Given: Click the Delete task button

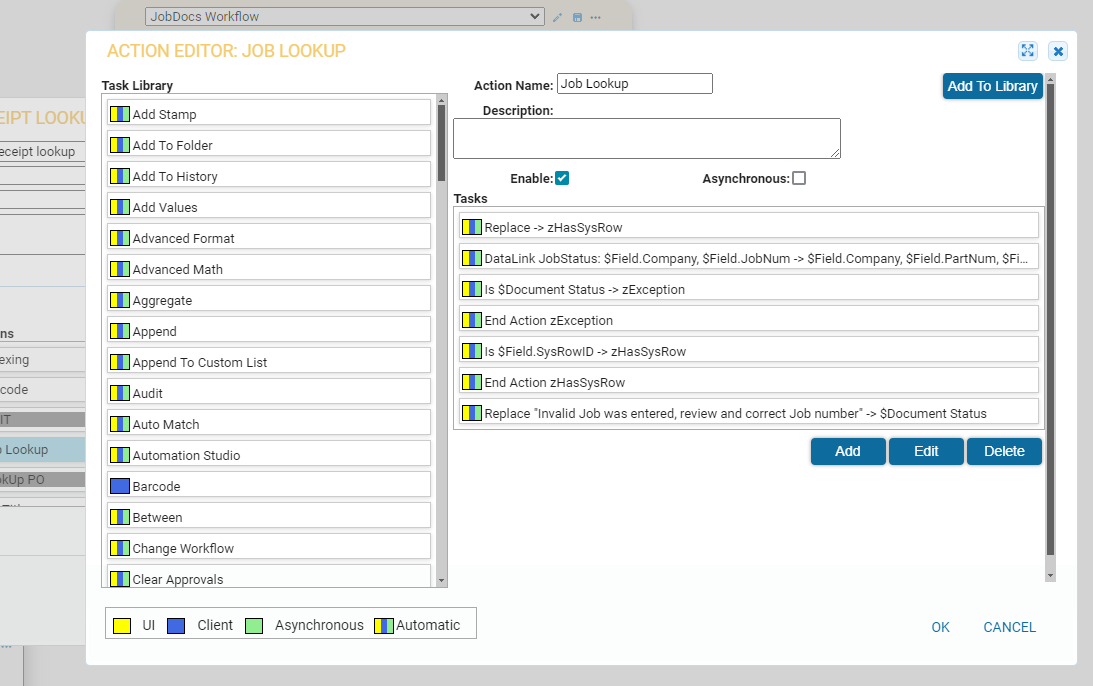Looking at the screenshot, I should coord(1004,451).
